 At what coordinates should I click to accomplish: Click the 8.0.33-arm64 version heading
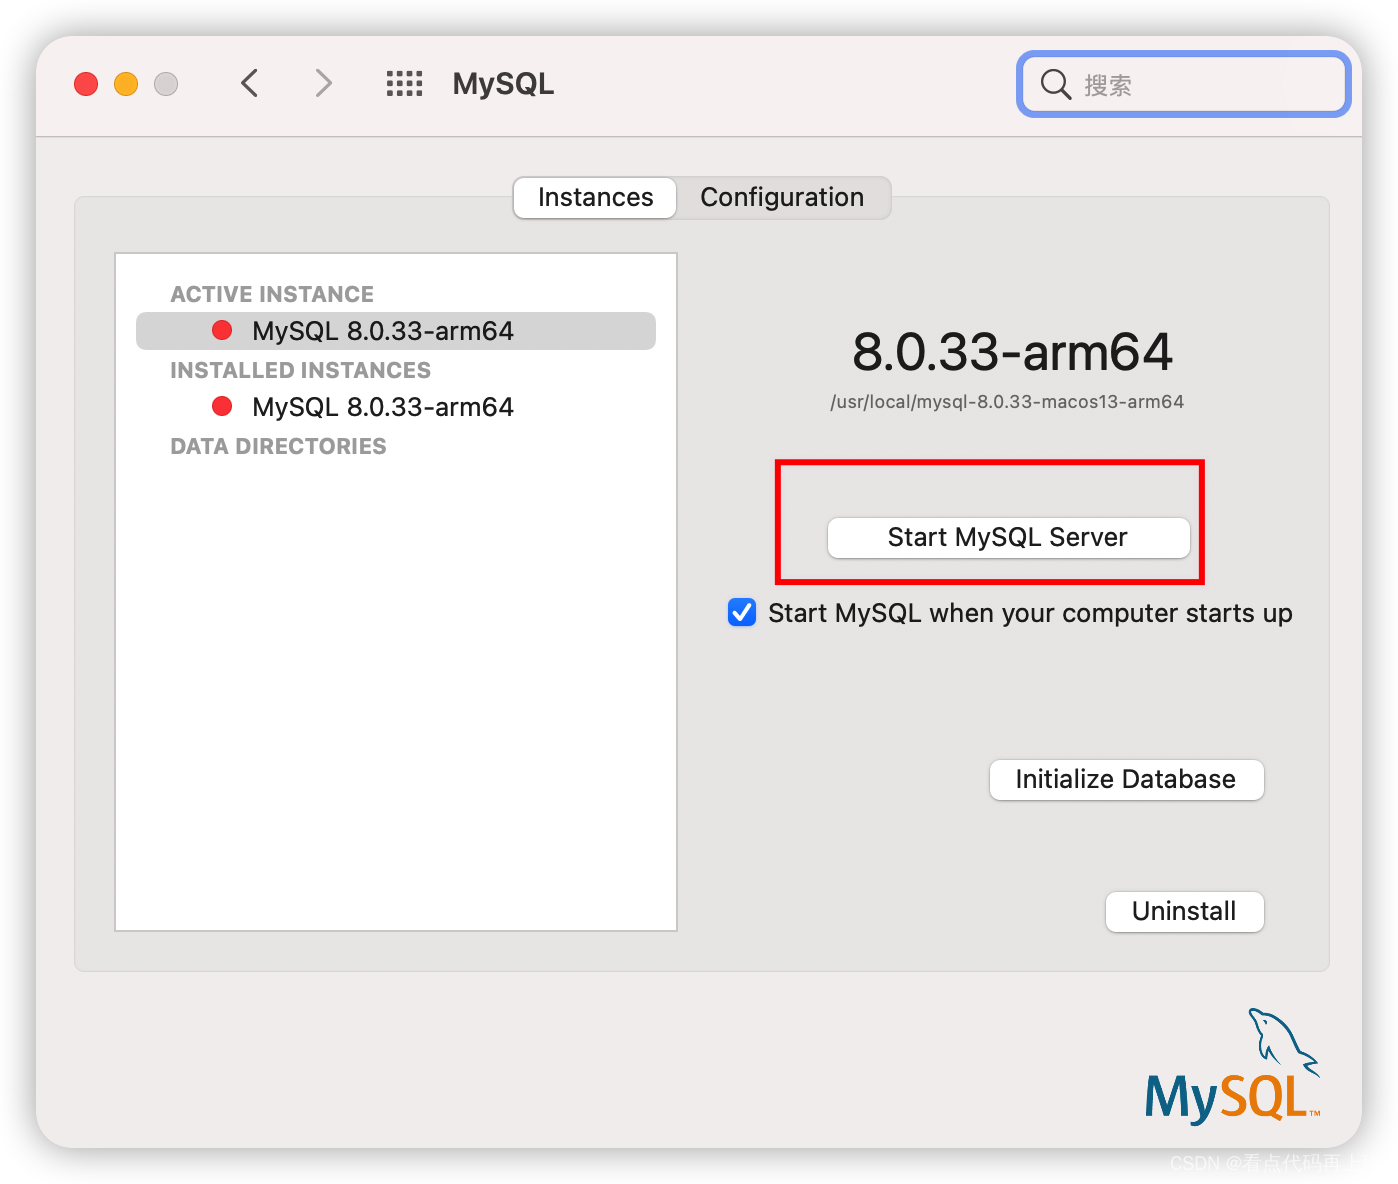[1012, 352]
